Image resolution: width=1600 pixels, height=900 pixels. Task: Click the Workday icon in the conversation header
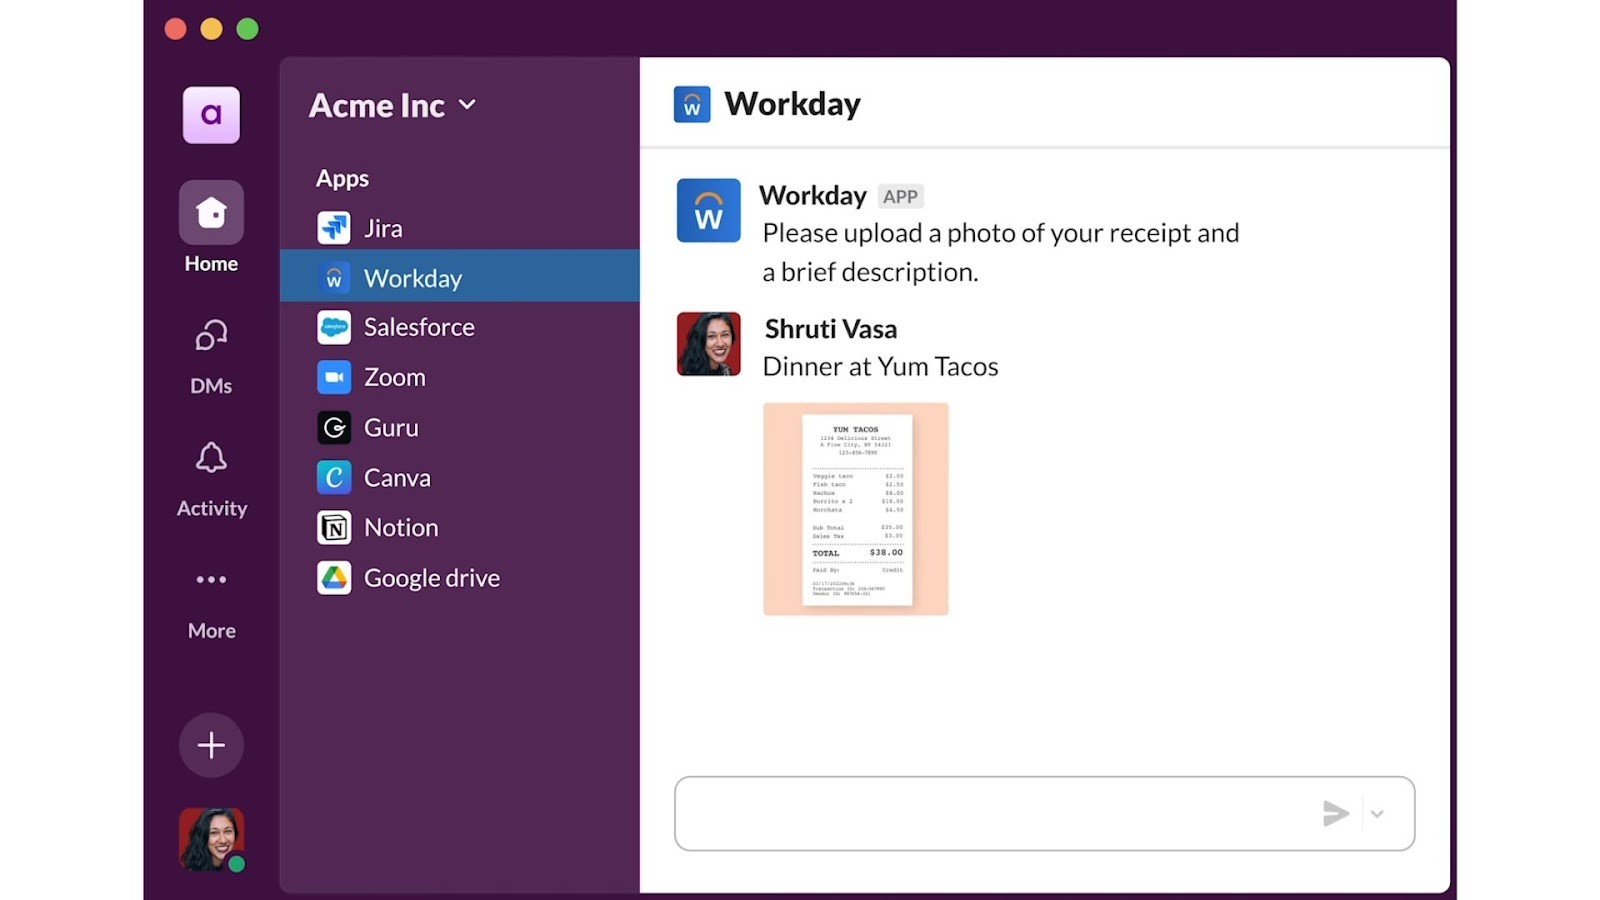pyautogui.click(x=691, y=103)
